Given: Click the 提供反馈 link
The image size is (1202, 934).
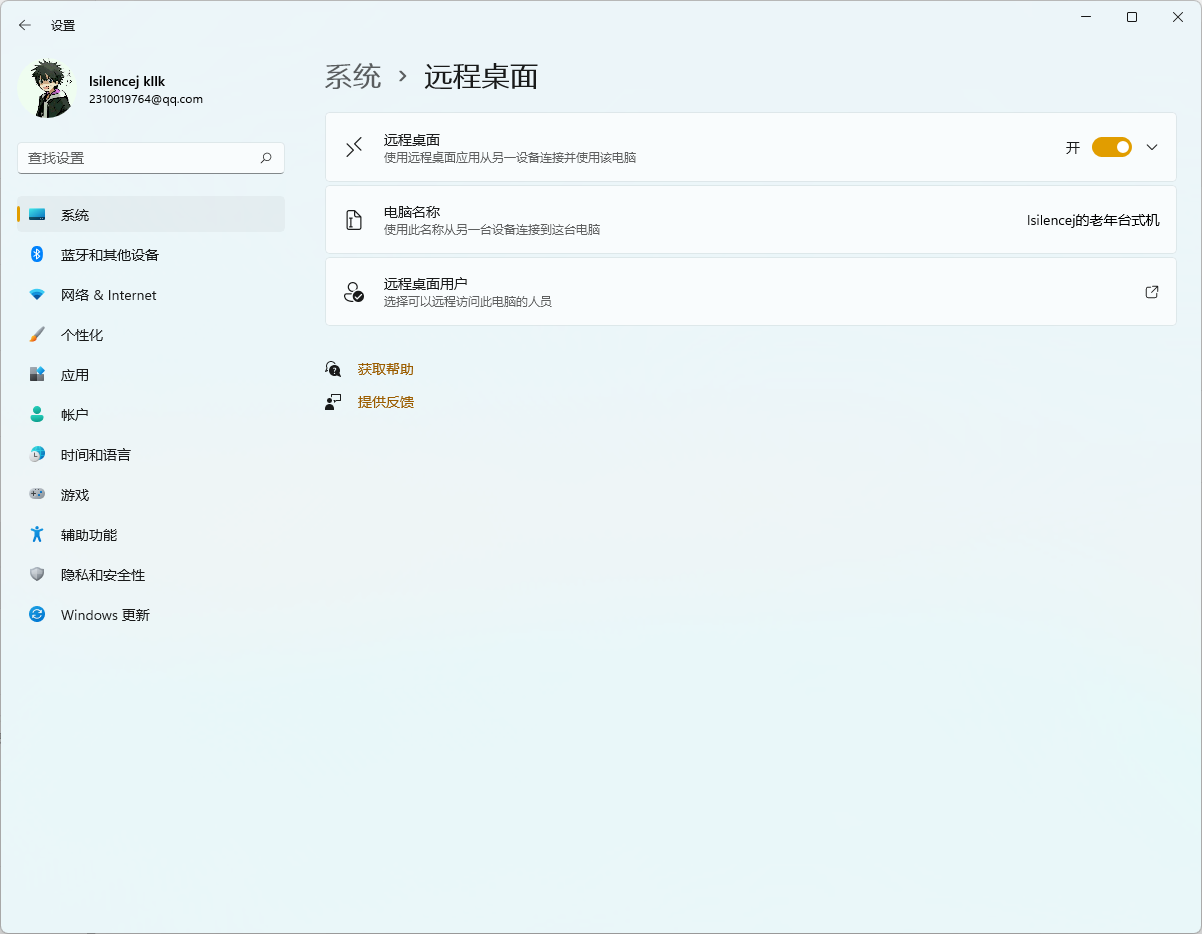Looking at the screenshot, I should (388, 401).
